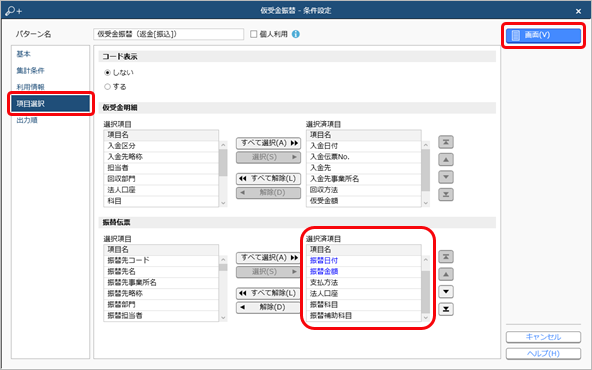Image resolution: width=592 pixels, height=370 pixels.
Task: Click the blue info icon beside 個人利用
Action: click(296, 34)
